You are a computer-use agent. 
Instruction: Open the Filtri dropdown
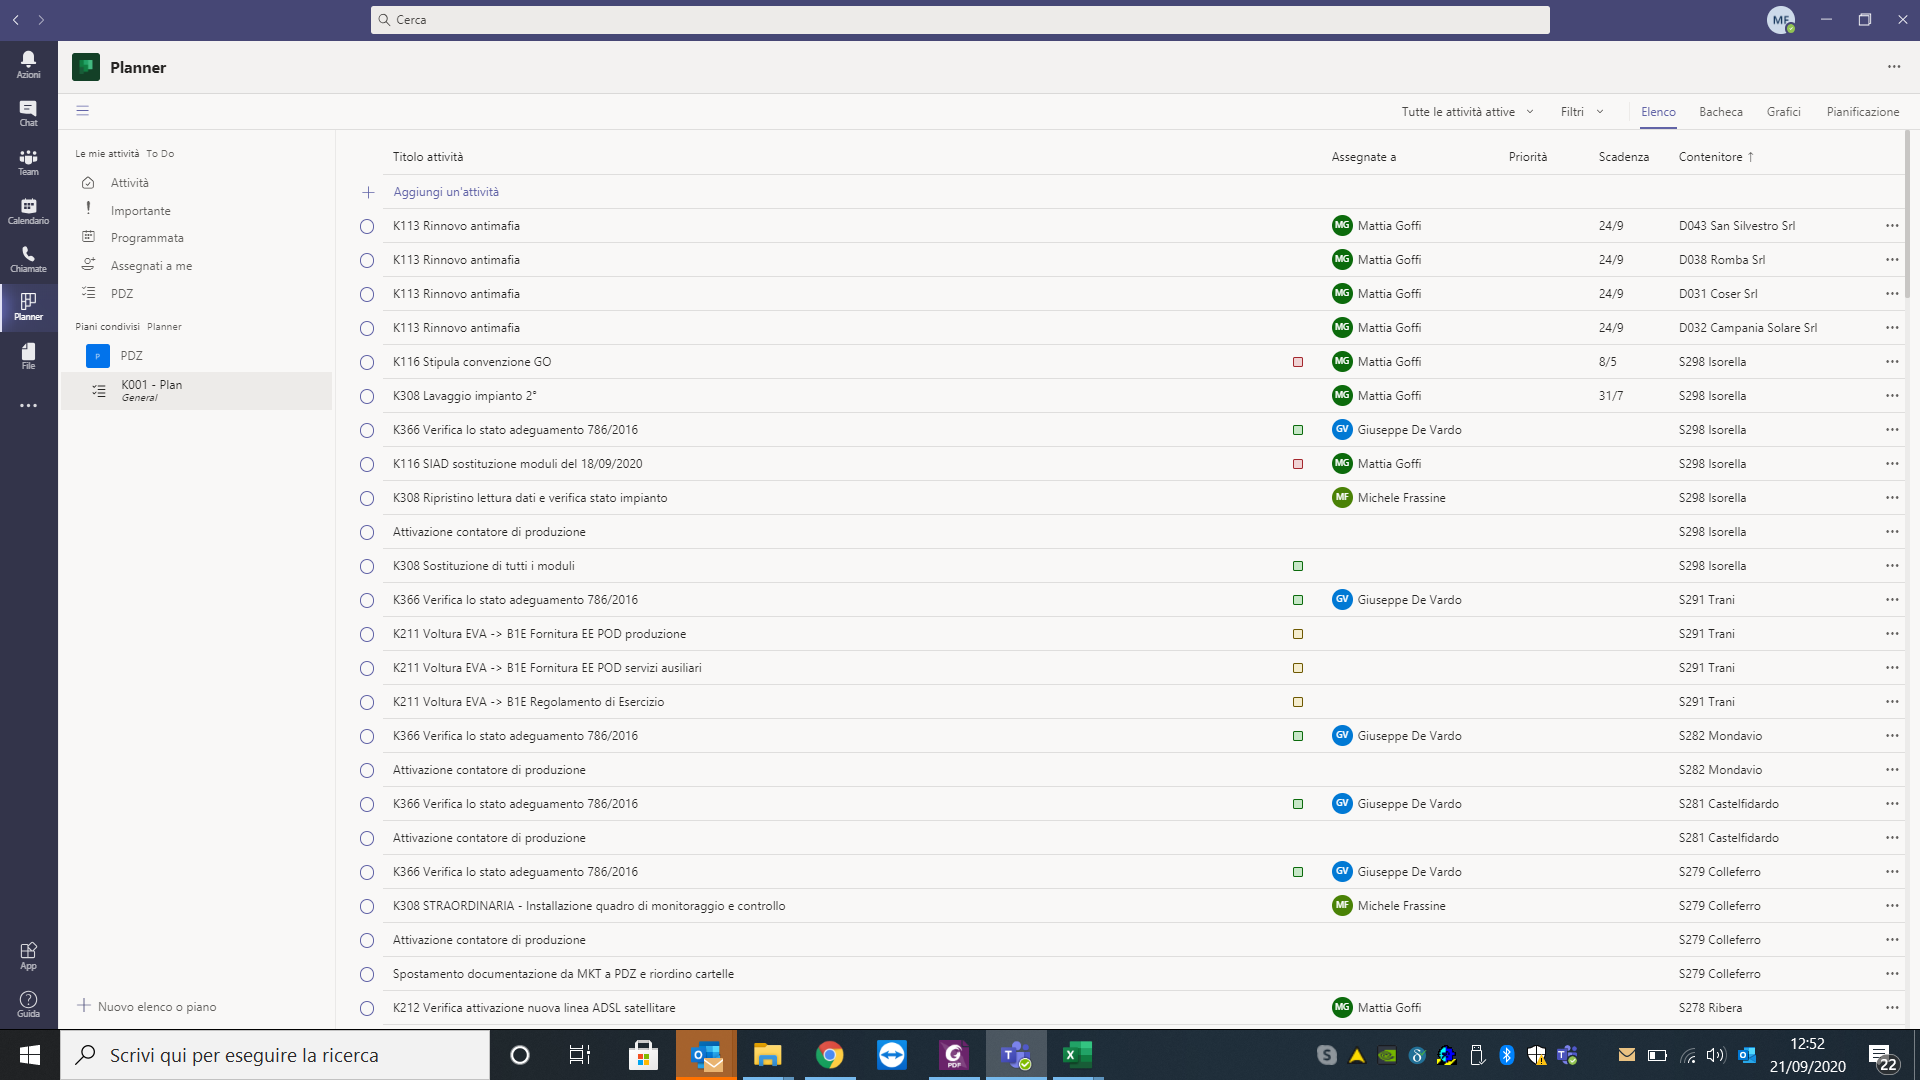click(x=1582, y=112)
